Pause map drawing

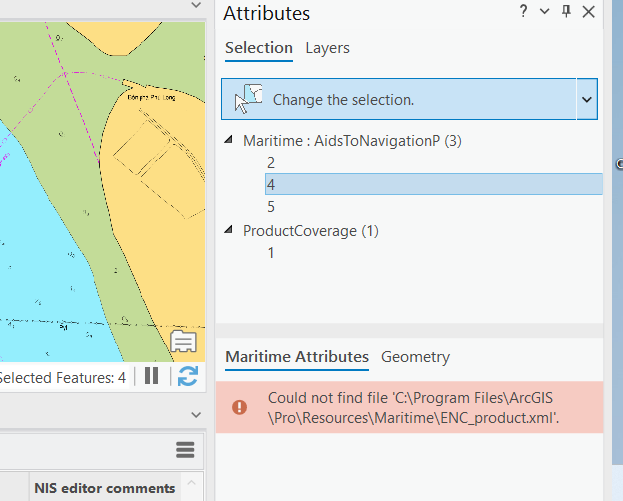[152, 376]
